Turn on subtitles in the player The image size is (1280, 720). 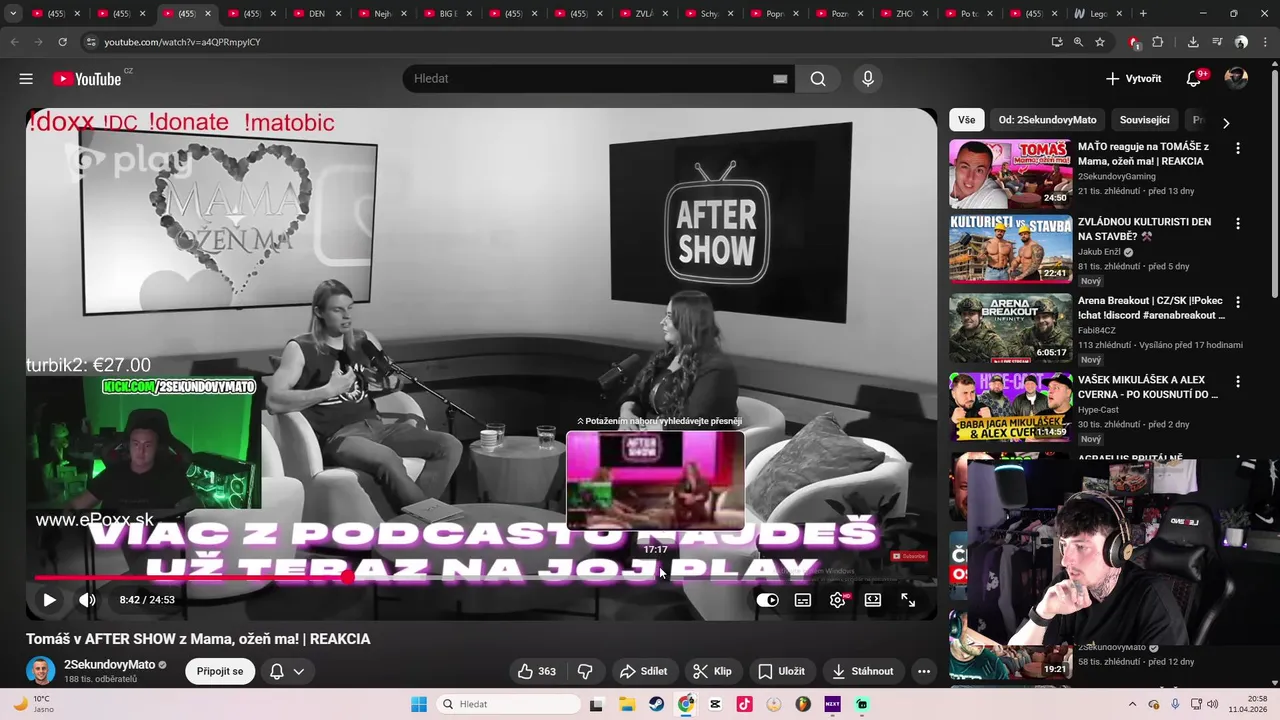[x=803, y=600]
